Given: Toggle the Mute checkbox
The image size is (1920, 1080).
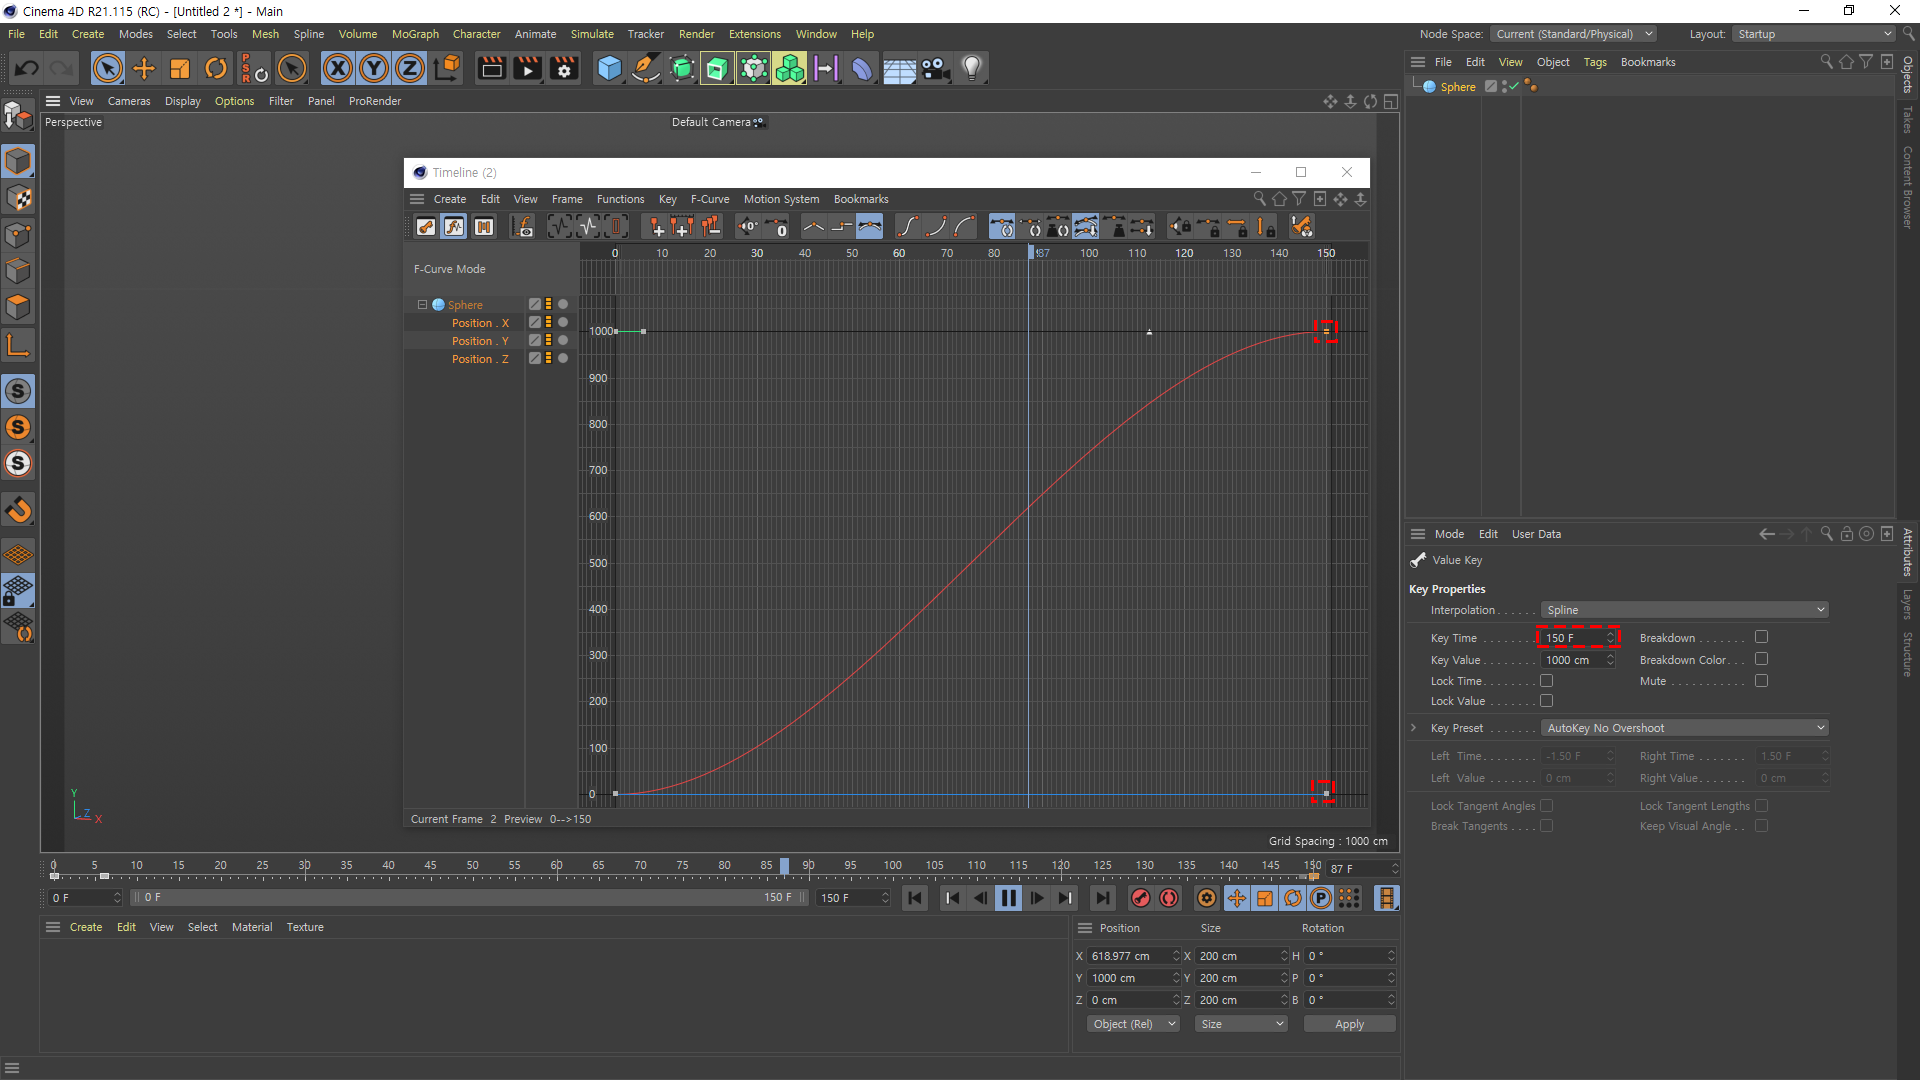Looking at the screenshot, I should point(1761,681).
